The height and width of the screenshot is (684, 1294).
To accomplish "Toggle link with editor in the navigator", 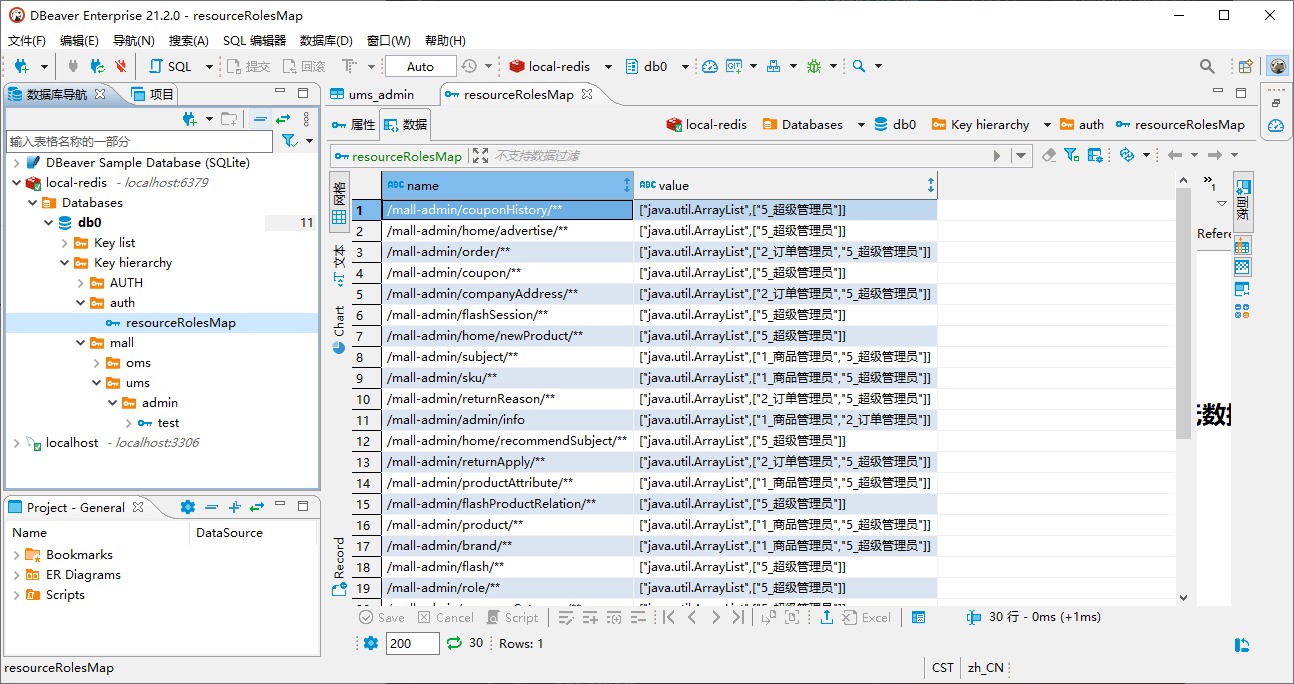I will click(283, 119).
